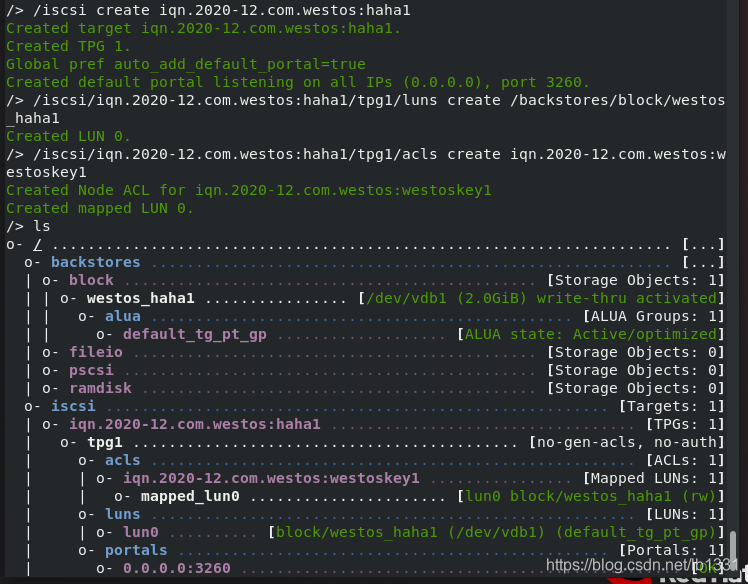
Task: Select the "Created LUN 0." output line
Action: click(68, 136)
